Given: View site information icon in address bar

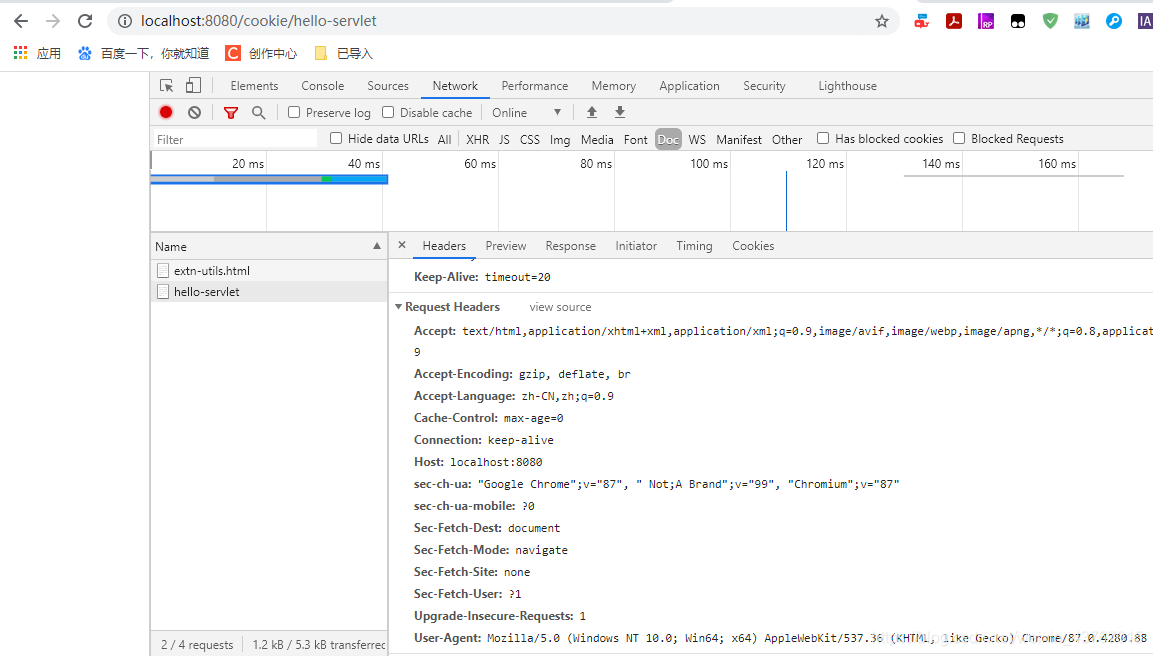Looking at the screenshot, I should click(125, 21).
